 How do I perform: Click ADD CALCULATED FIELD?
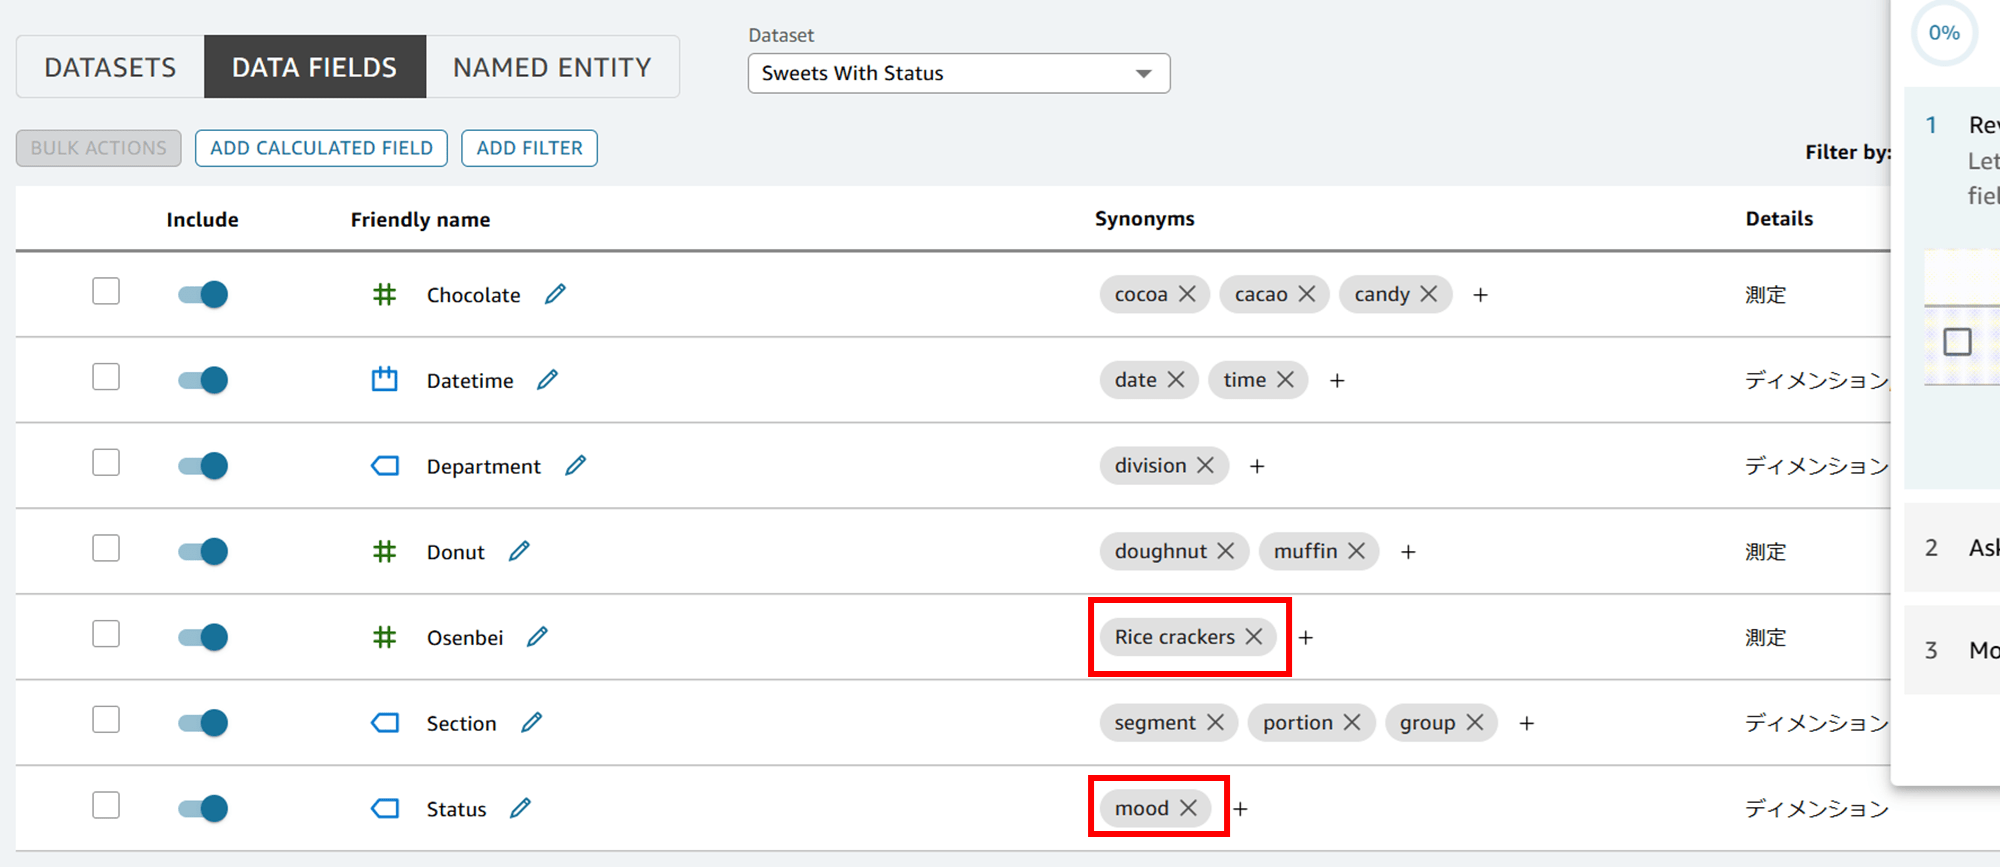321,148
